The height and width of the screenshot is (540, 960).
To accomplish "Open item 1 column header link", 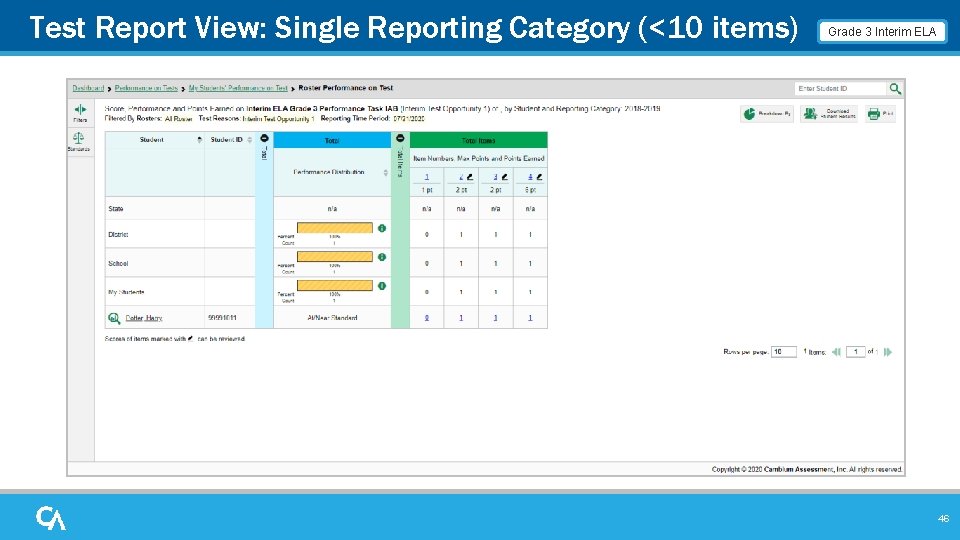I will [x=427, y=177].
